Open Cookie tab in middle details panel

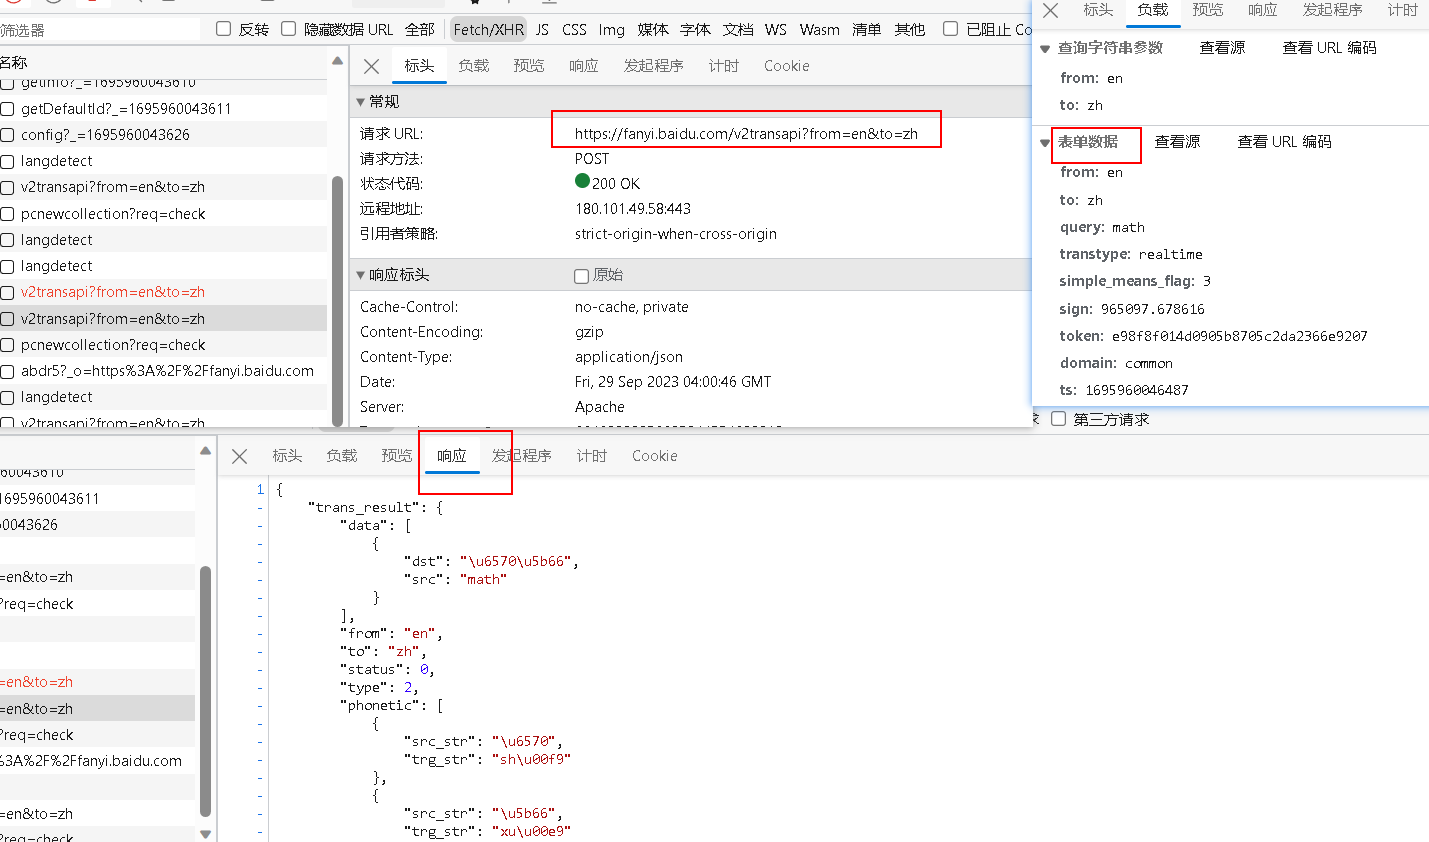787,66
